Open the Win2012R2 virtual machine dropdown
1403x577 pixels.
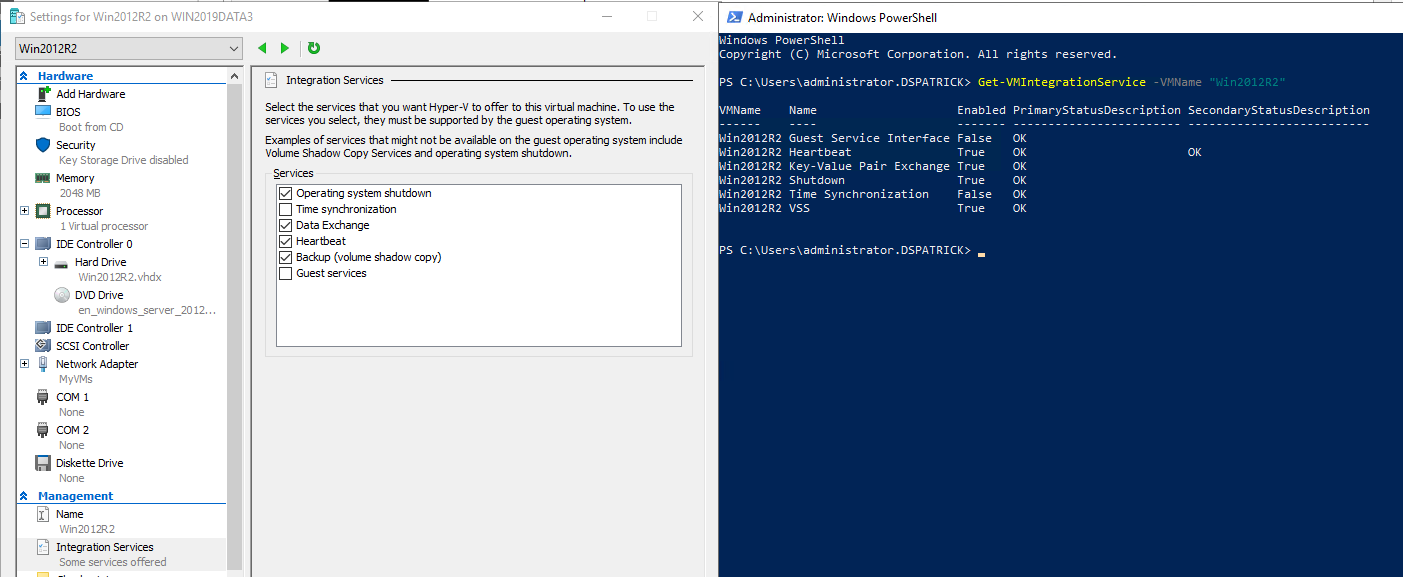coord(129,48)
